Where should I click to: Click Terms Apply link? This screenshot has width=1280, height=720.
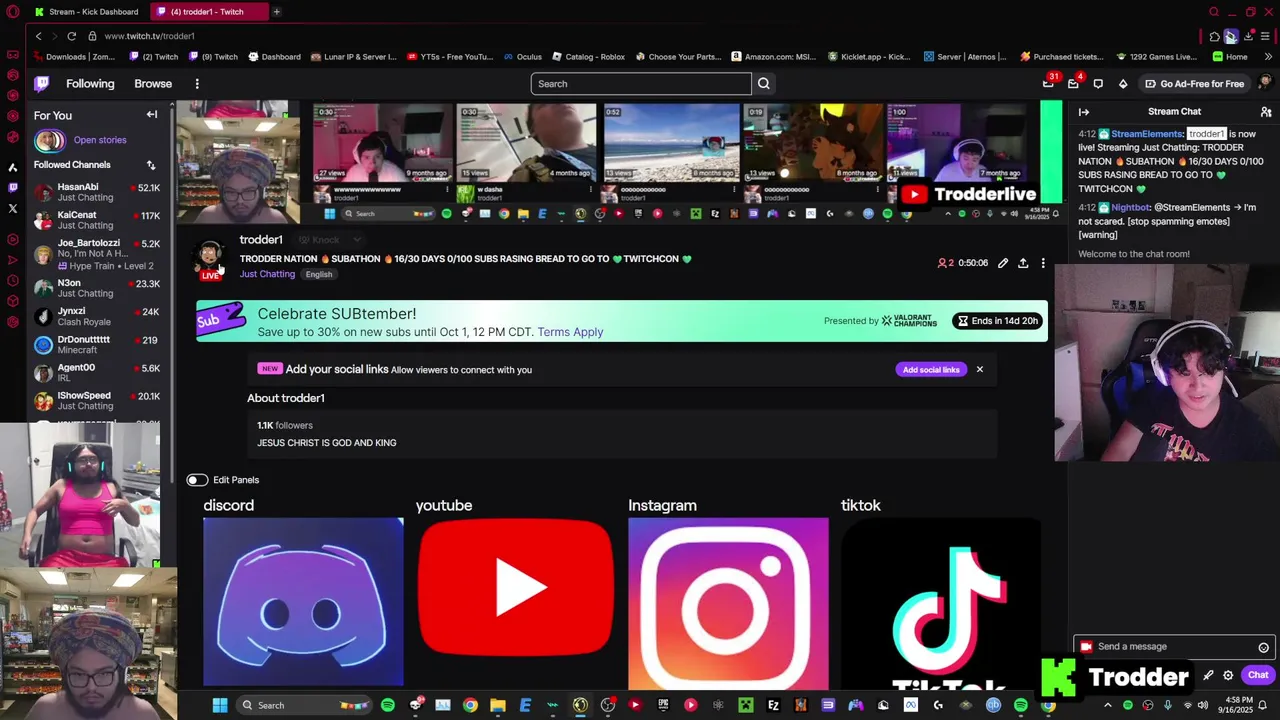coord(570,332)
